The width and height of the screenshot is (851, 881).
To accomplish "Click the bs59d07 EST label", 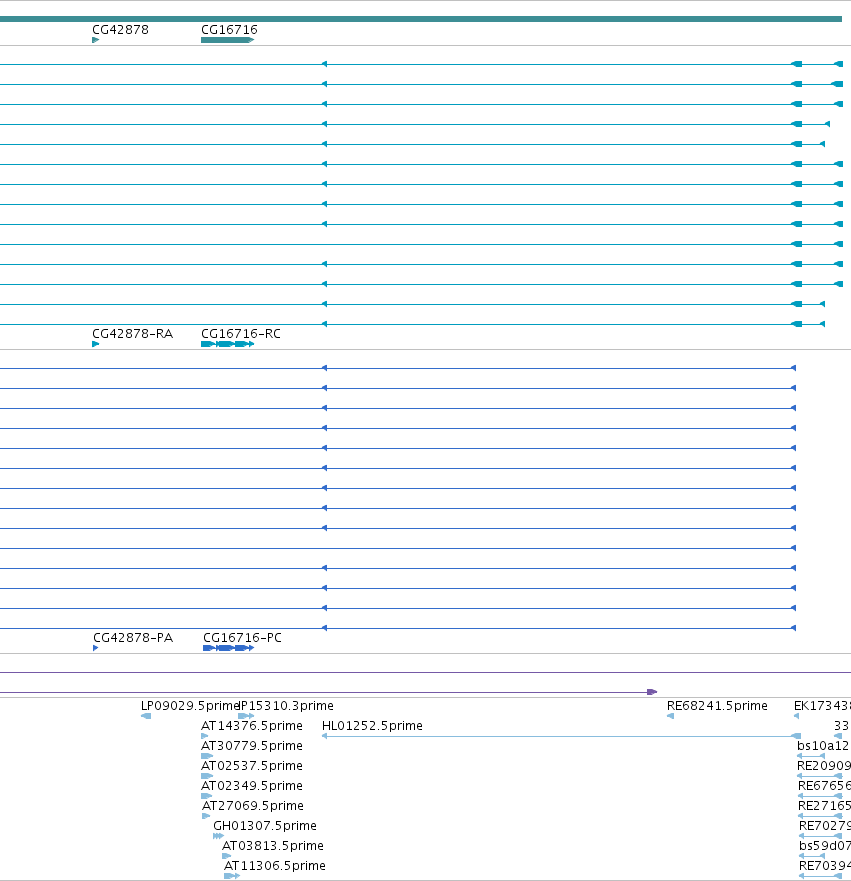I will pos(825,846).
